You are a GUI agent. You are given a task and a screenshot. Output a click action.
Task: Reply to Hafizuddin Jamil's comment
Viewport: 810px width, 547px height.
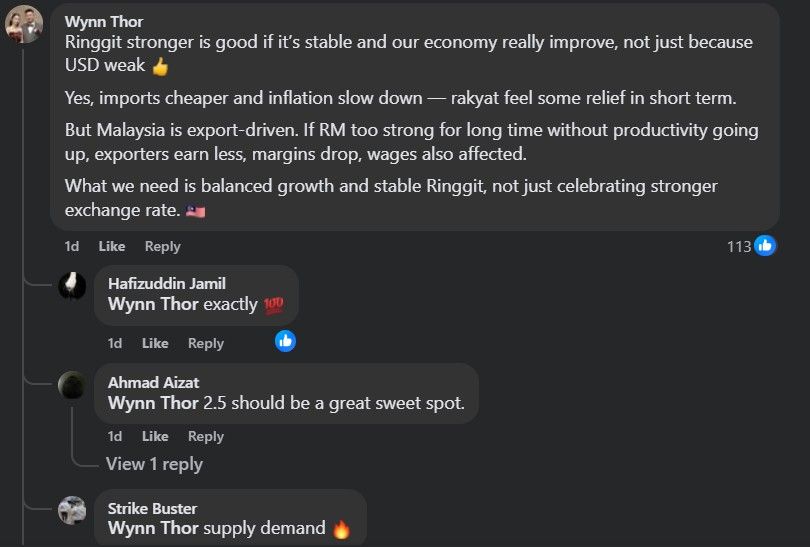tap(206, 343)
